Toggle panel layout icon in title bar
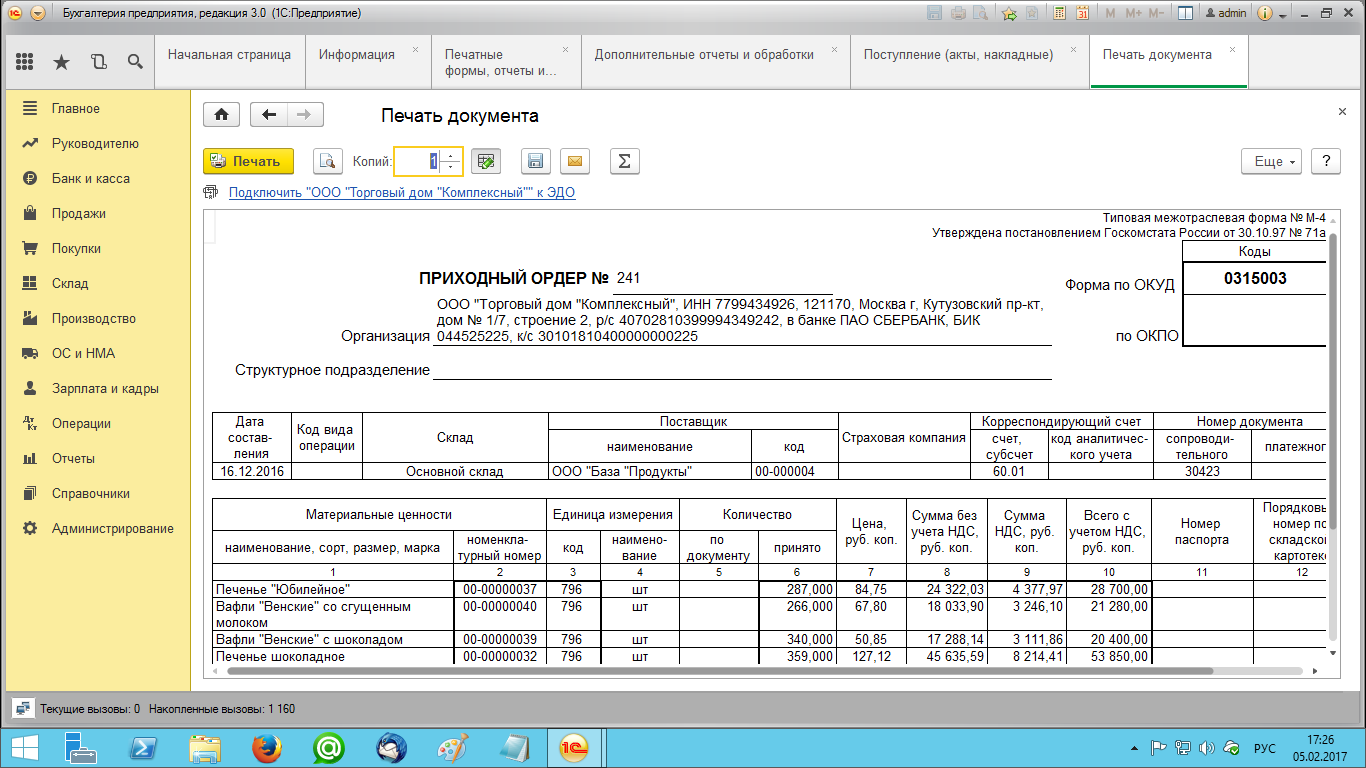 point(1185,14)
